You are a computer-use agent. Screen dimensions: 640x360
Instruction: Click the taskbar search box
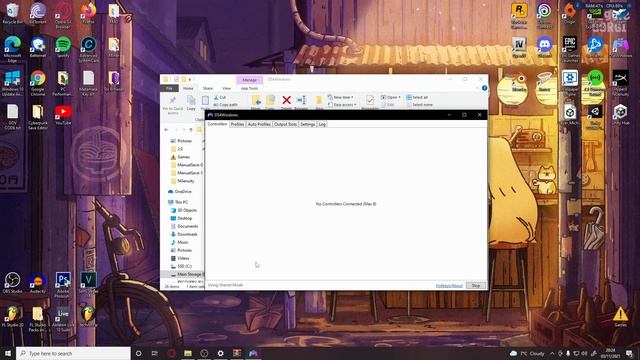(73, 353)
